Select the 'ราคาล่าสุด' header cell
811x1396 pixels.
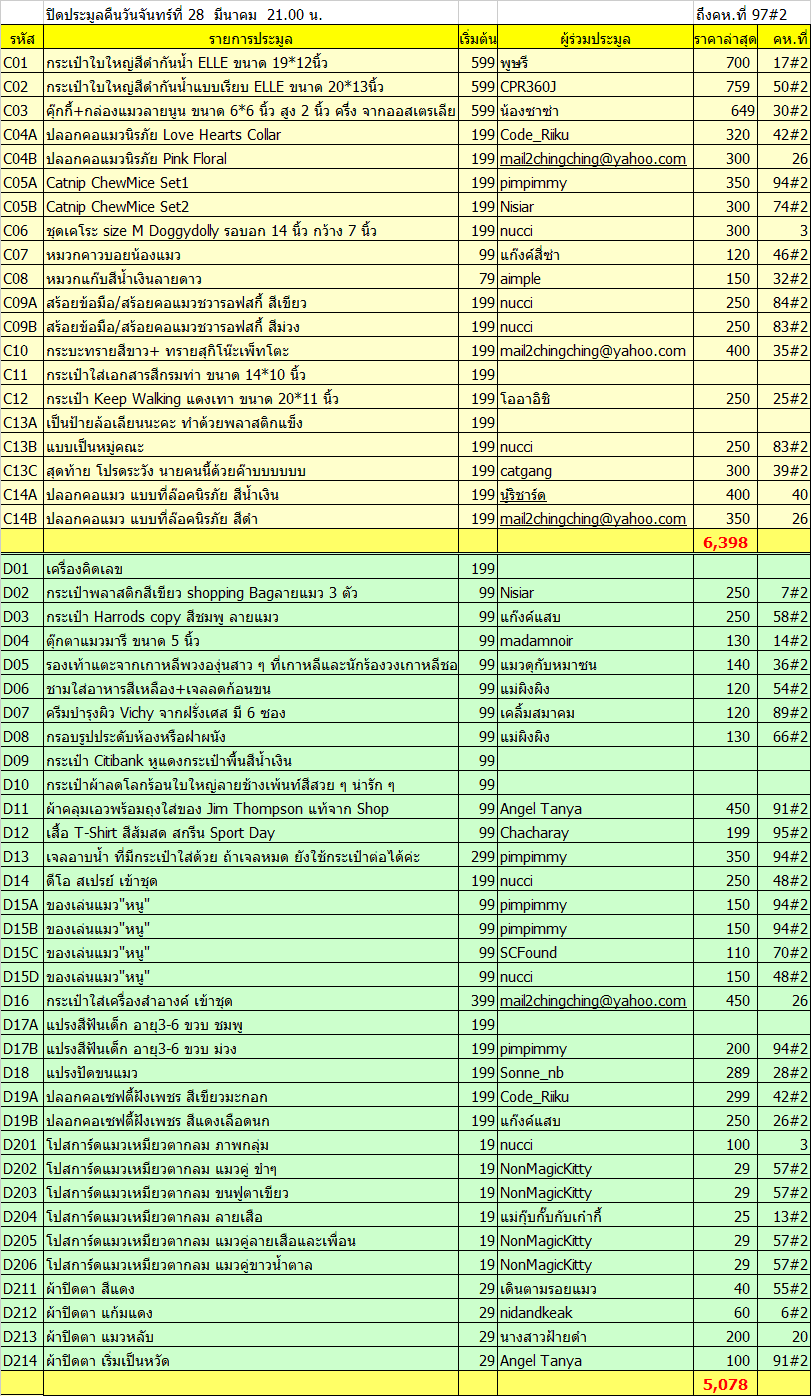[x=724, y=39]
